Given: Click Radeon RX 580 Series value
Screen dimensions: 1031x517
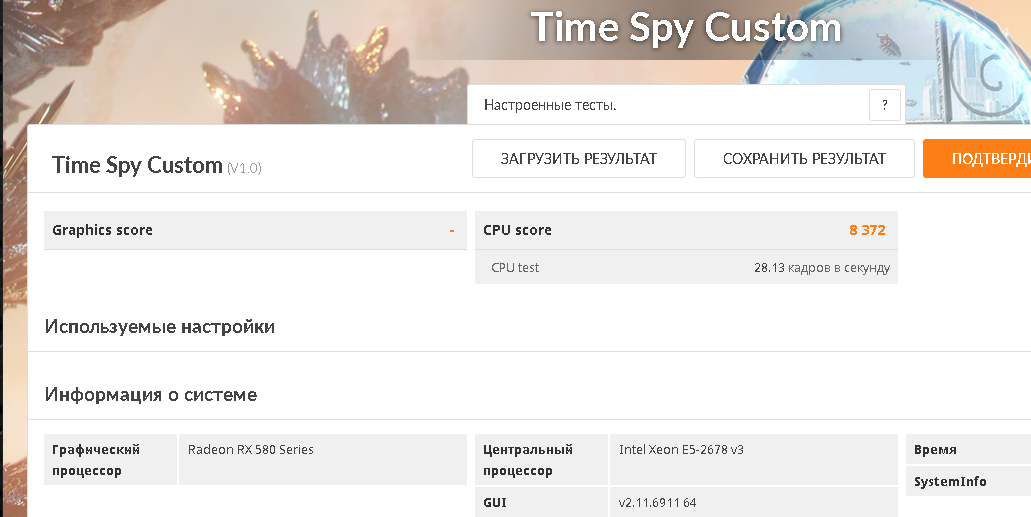Looking at the screenshot, I should coord(251,450).
